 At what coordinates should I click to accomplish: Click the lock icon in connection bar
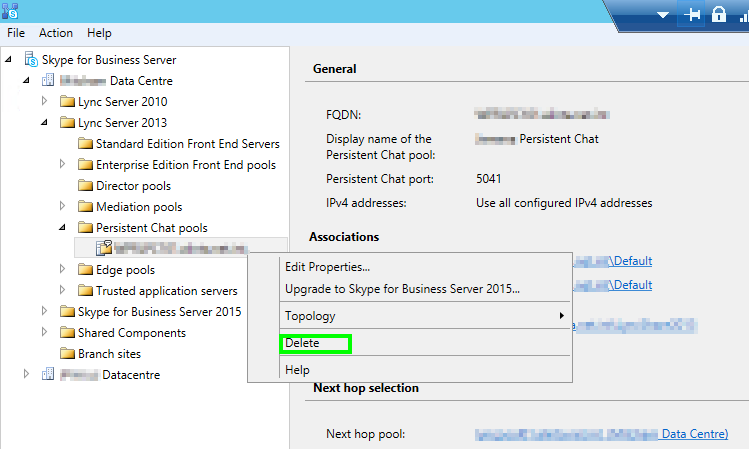coord(718,14)
